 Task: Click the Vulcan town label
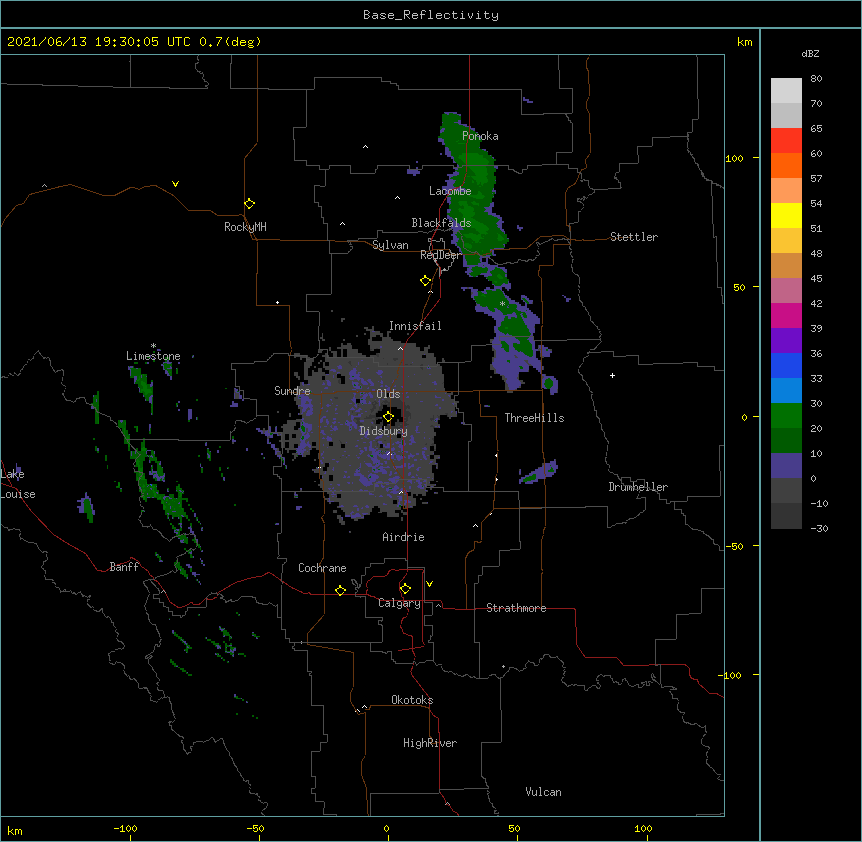543,792
